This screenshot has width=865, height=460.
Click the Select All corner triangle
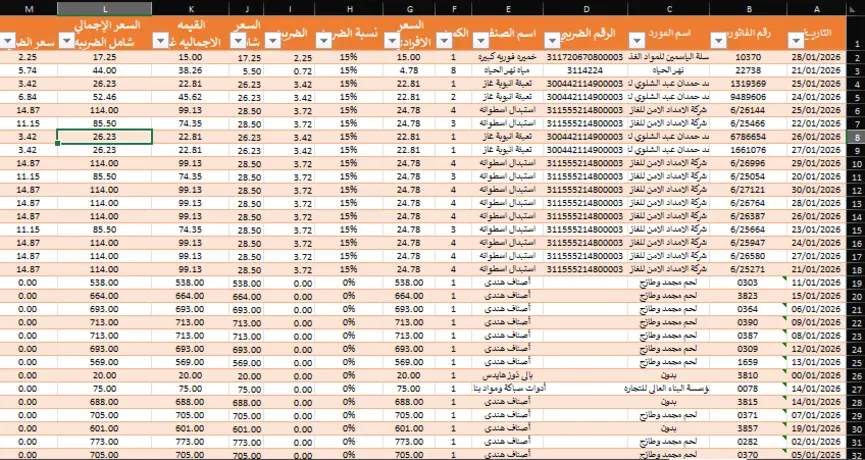tap(856, 8)
